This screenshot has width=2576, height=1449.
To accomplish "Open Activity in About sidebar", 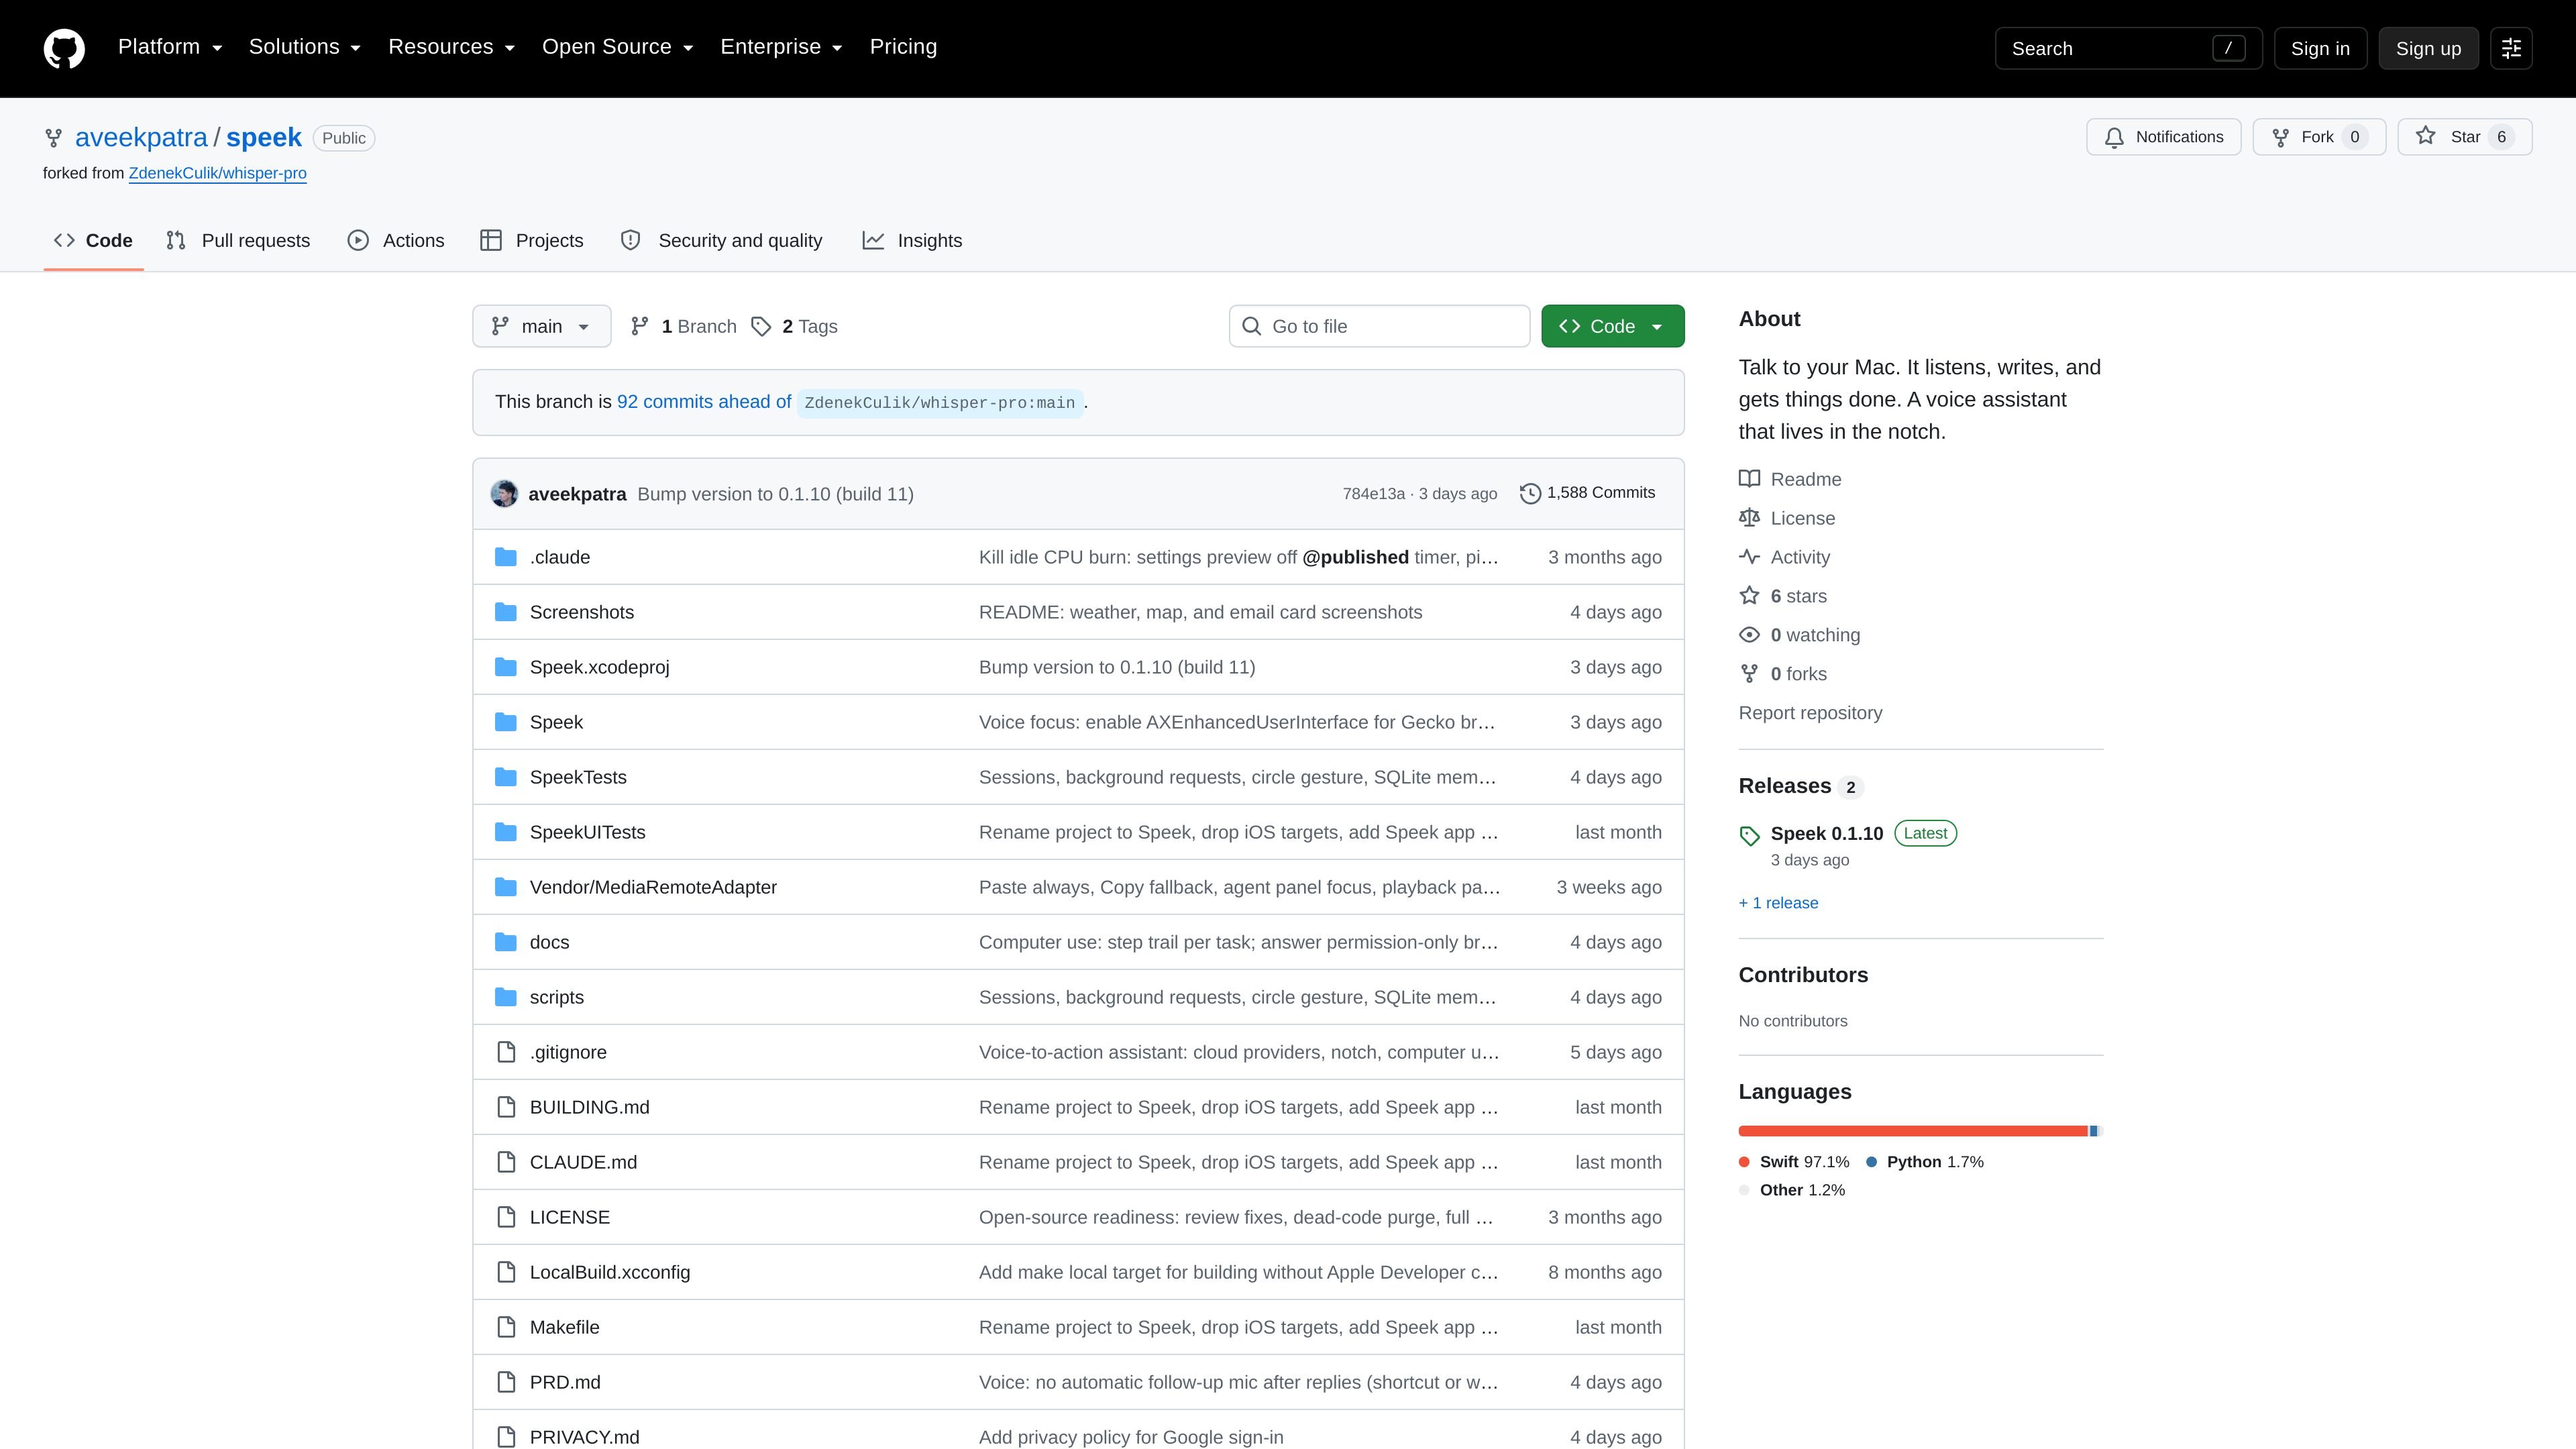I will tap(1784, 557).
